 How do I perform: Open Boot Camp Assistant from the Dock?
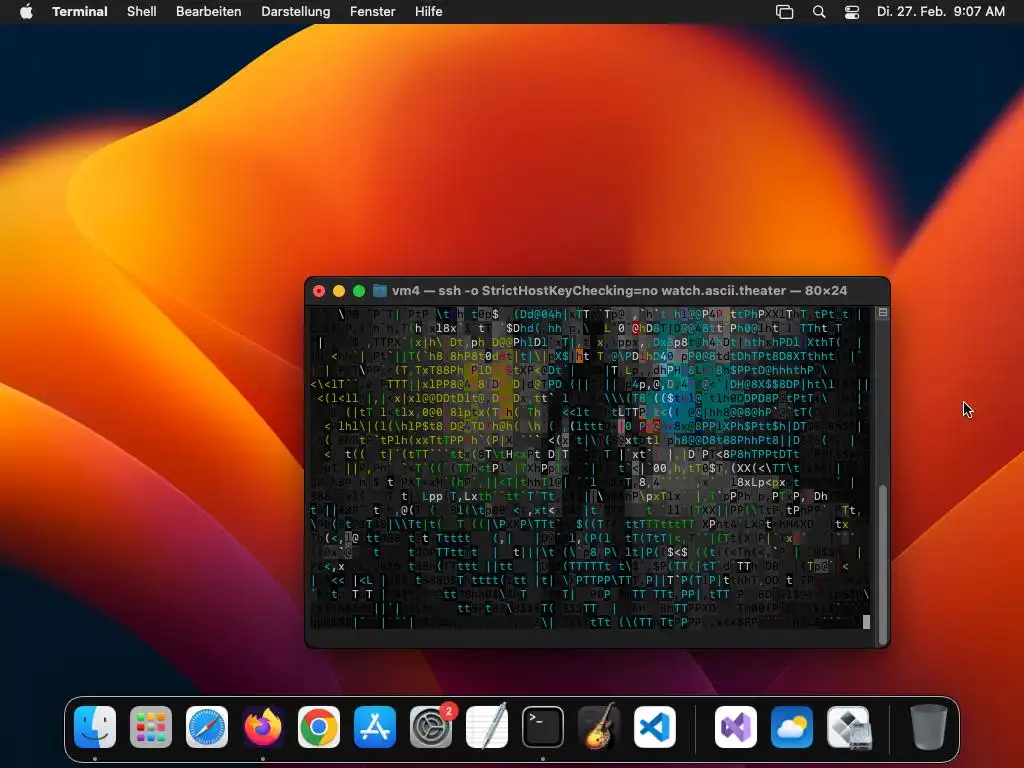pyautogui.click(x=848, y=727)
